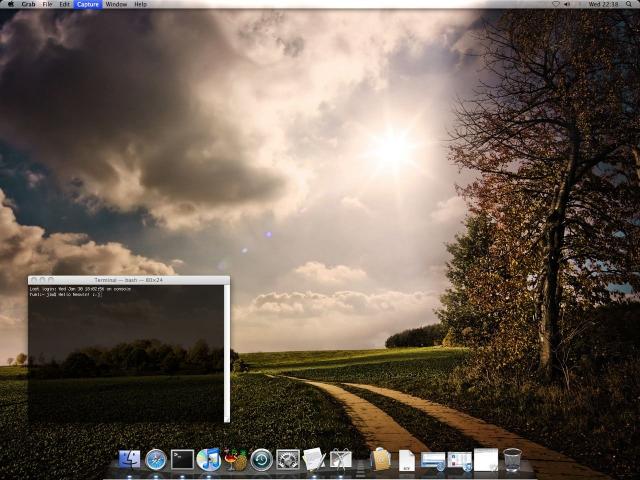Open iTunes from the Dock
Image resolution: width=640 pixels, height=480 pixels.
(x=209, y=460)
